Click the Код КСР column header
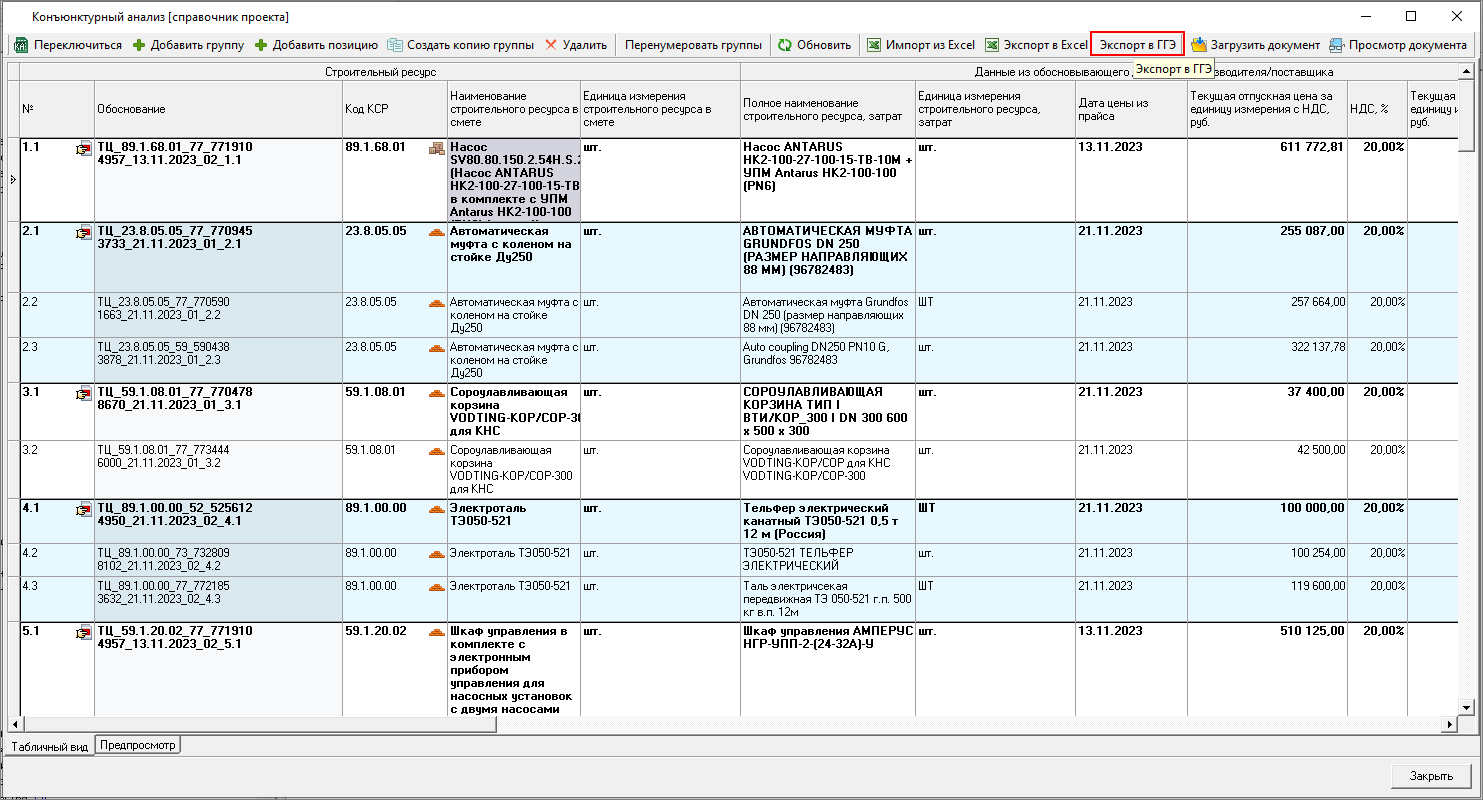Image resolution: width=1483 pixels, height=800 pixels. point(395,109)
